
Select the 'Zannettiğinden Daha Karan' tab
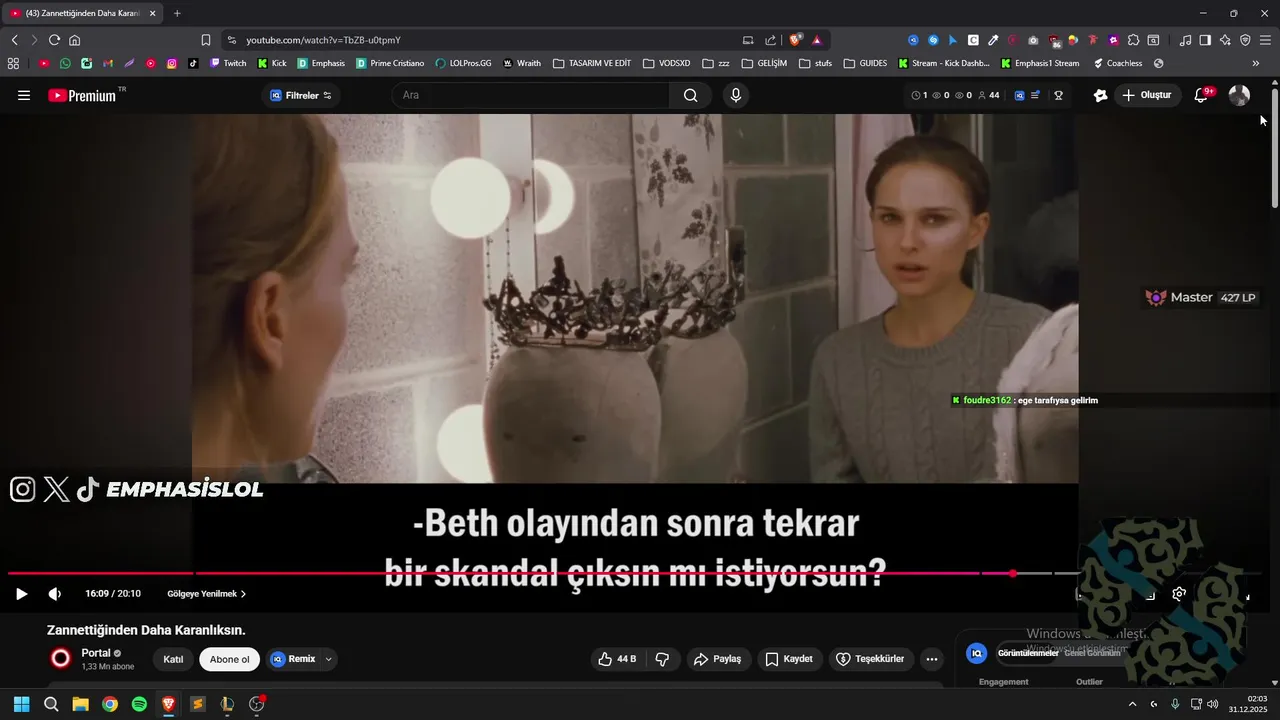(84, 13)
